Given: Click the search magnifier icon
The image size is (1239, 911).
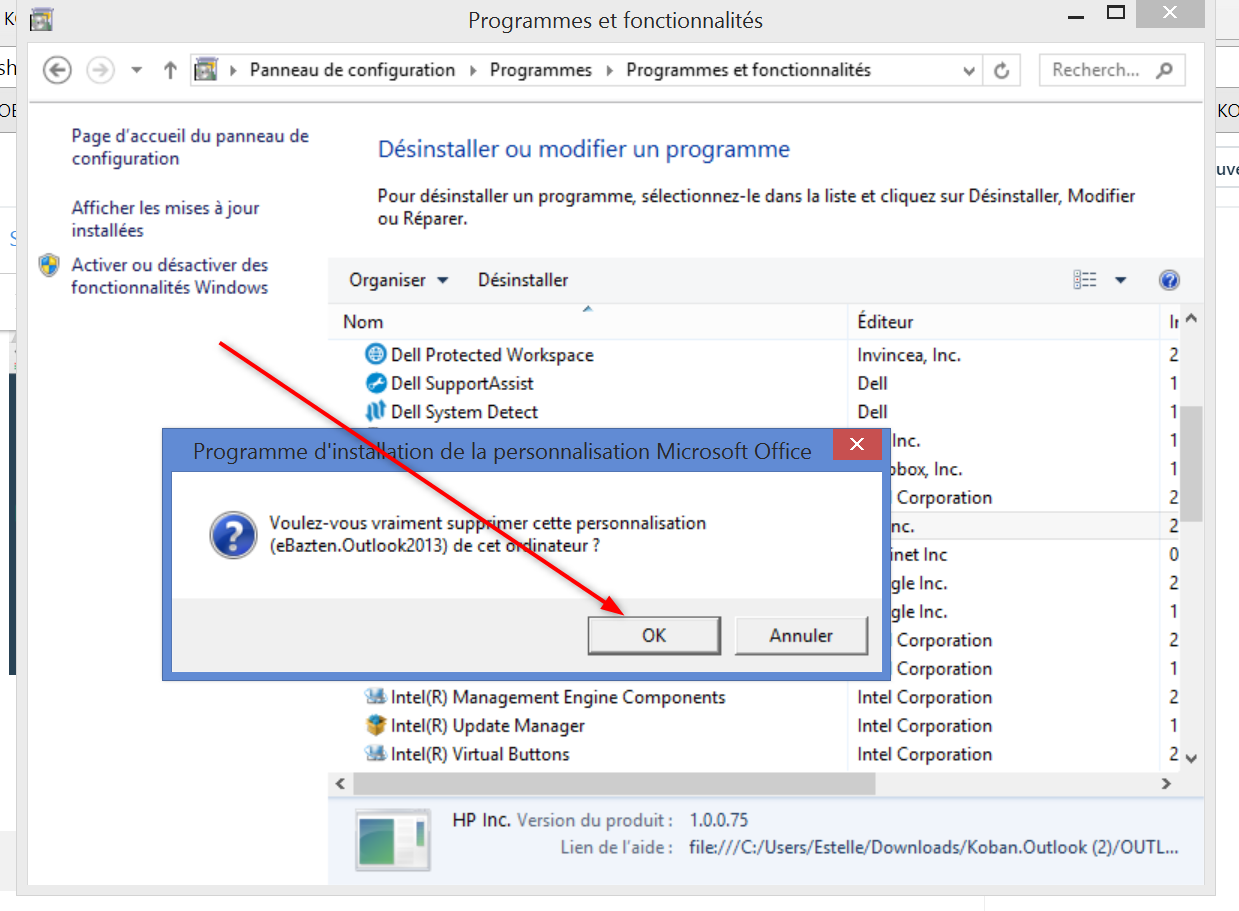Looking at the screenshot, I should pyautogui.click(x=1164, y=70).
